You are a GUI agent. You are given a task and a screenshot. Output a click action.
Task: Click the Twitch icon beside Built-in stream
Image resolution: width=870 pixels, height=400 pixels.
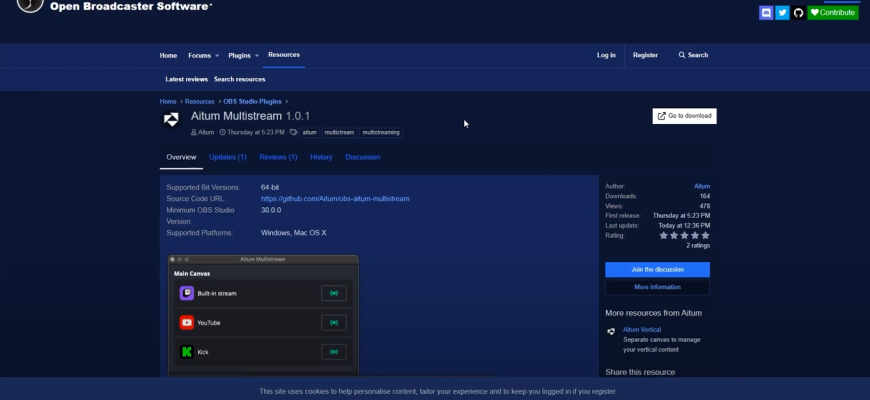[186, 293]
